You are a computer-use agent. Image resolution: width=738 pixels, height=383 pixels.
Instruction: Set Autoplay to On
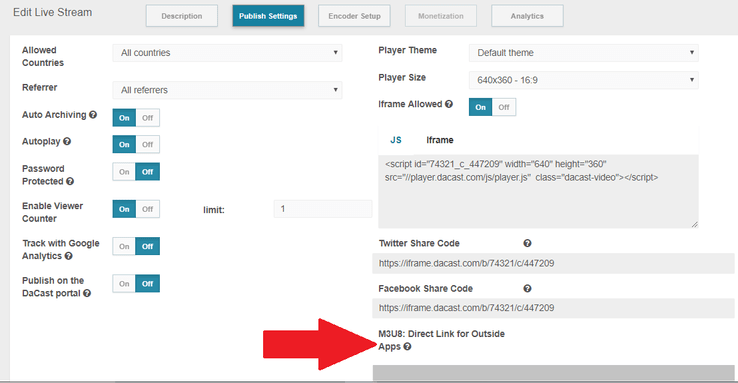pos(124,144)
